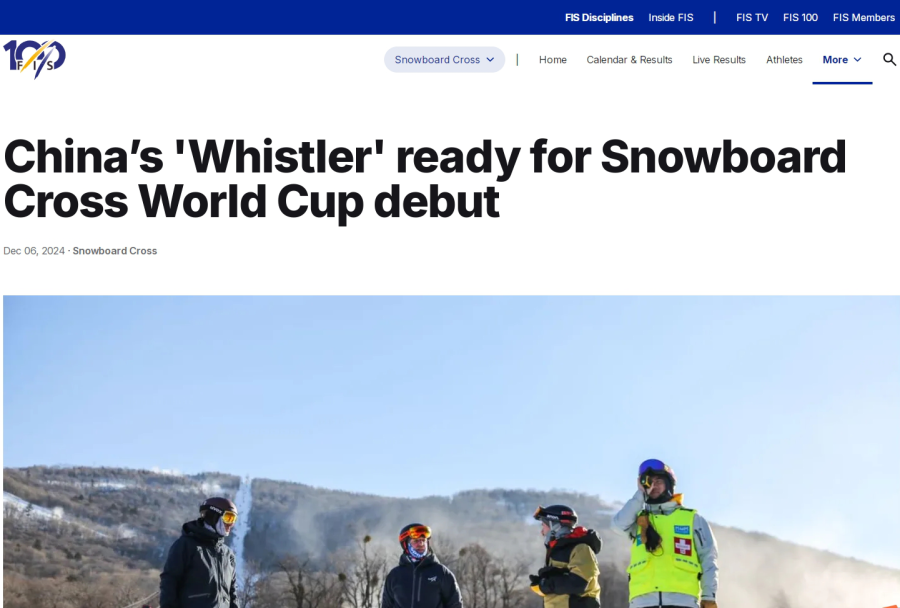Click the article headline about China's Whistler
This screenshot has height=608, width=900.
click(425, 179)
